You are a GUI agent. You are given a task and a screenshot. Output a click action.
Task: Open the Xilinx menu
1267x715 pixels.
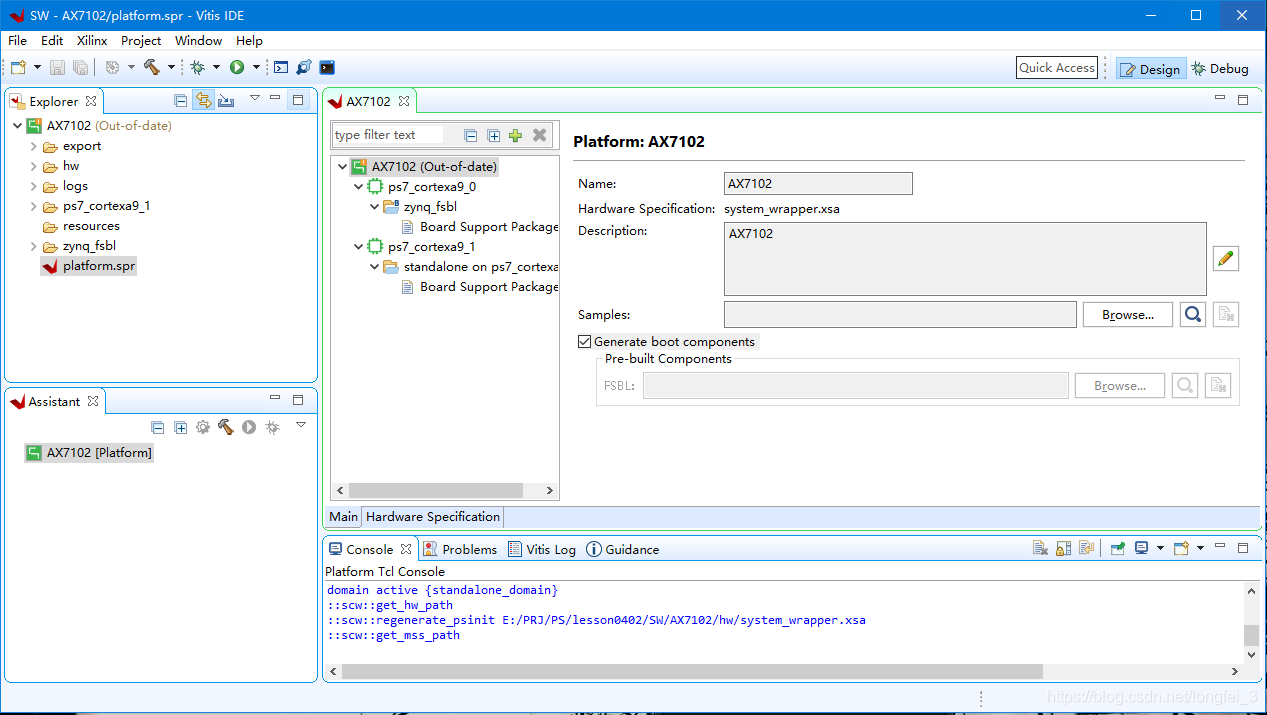[92, 40]
